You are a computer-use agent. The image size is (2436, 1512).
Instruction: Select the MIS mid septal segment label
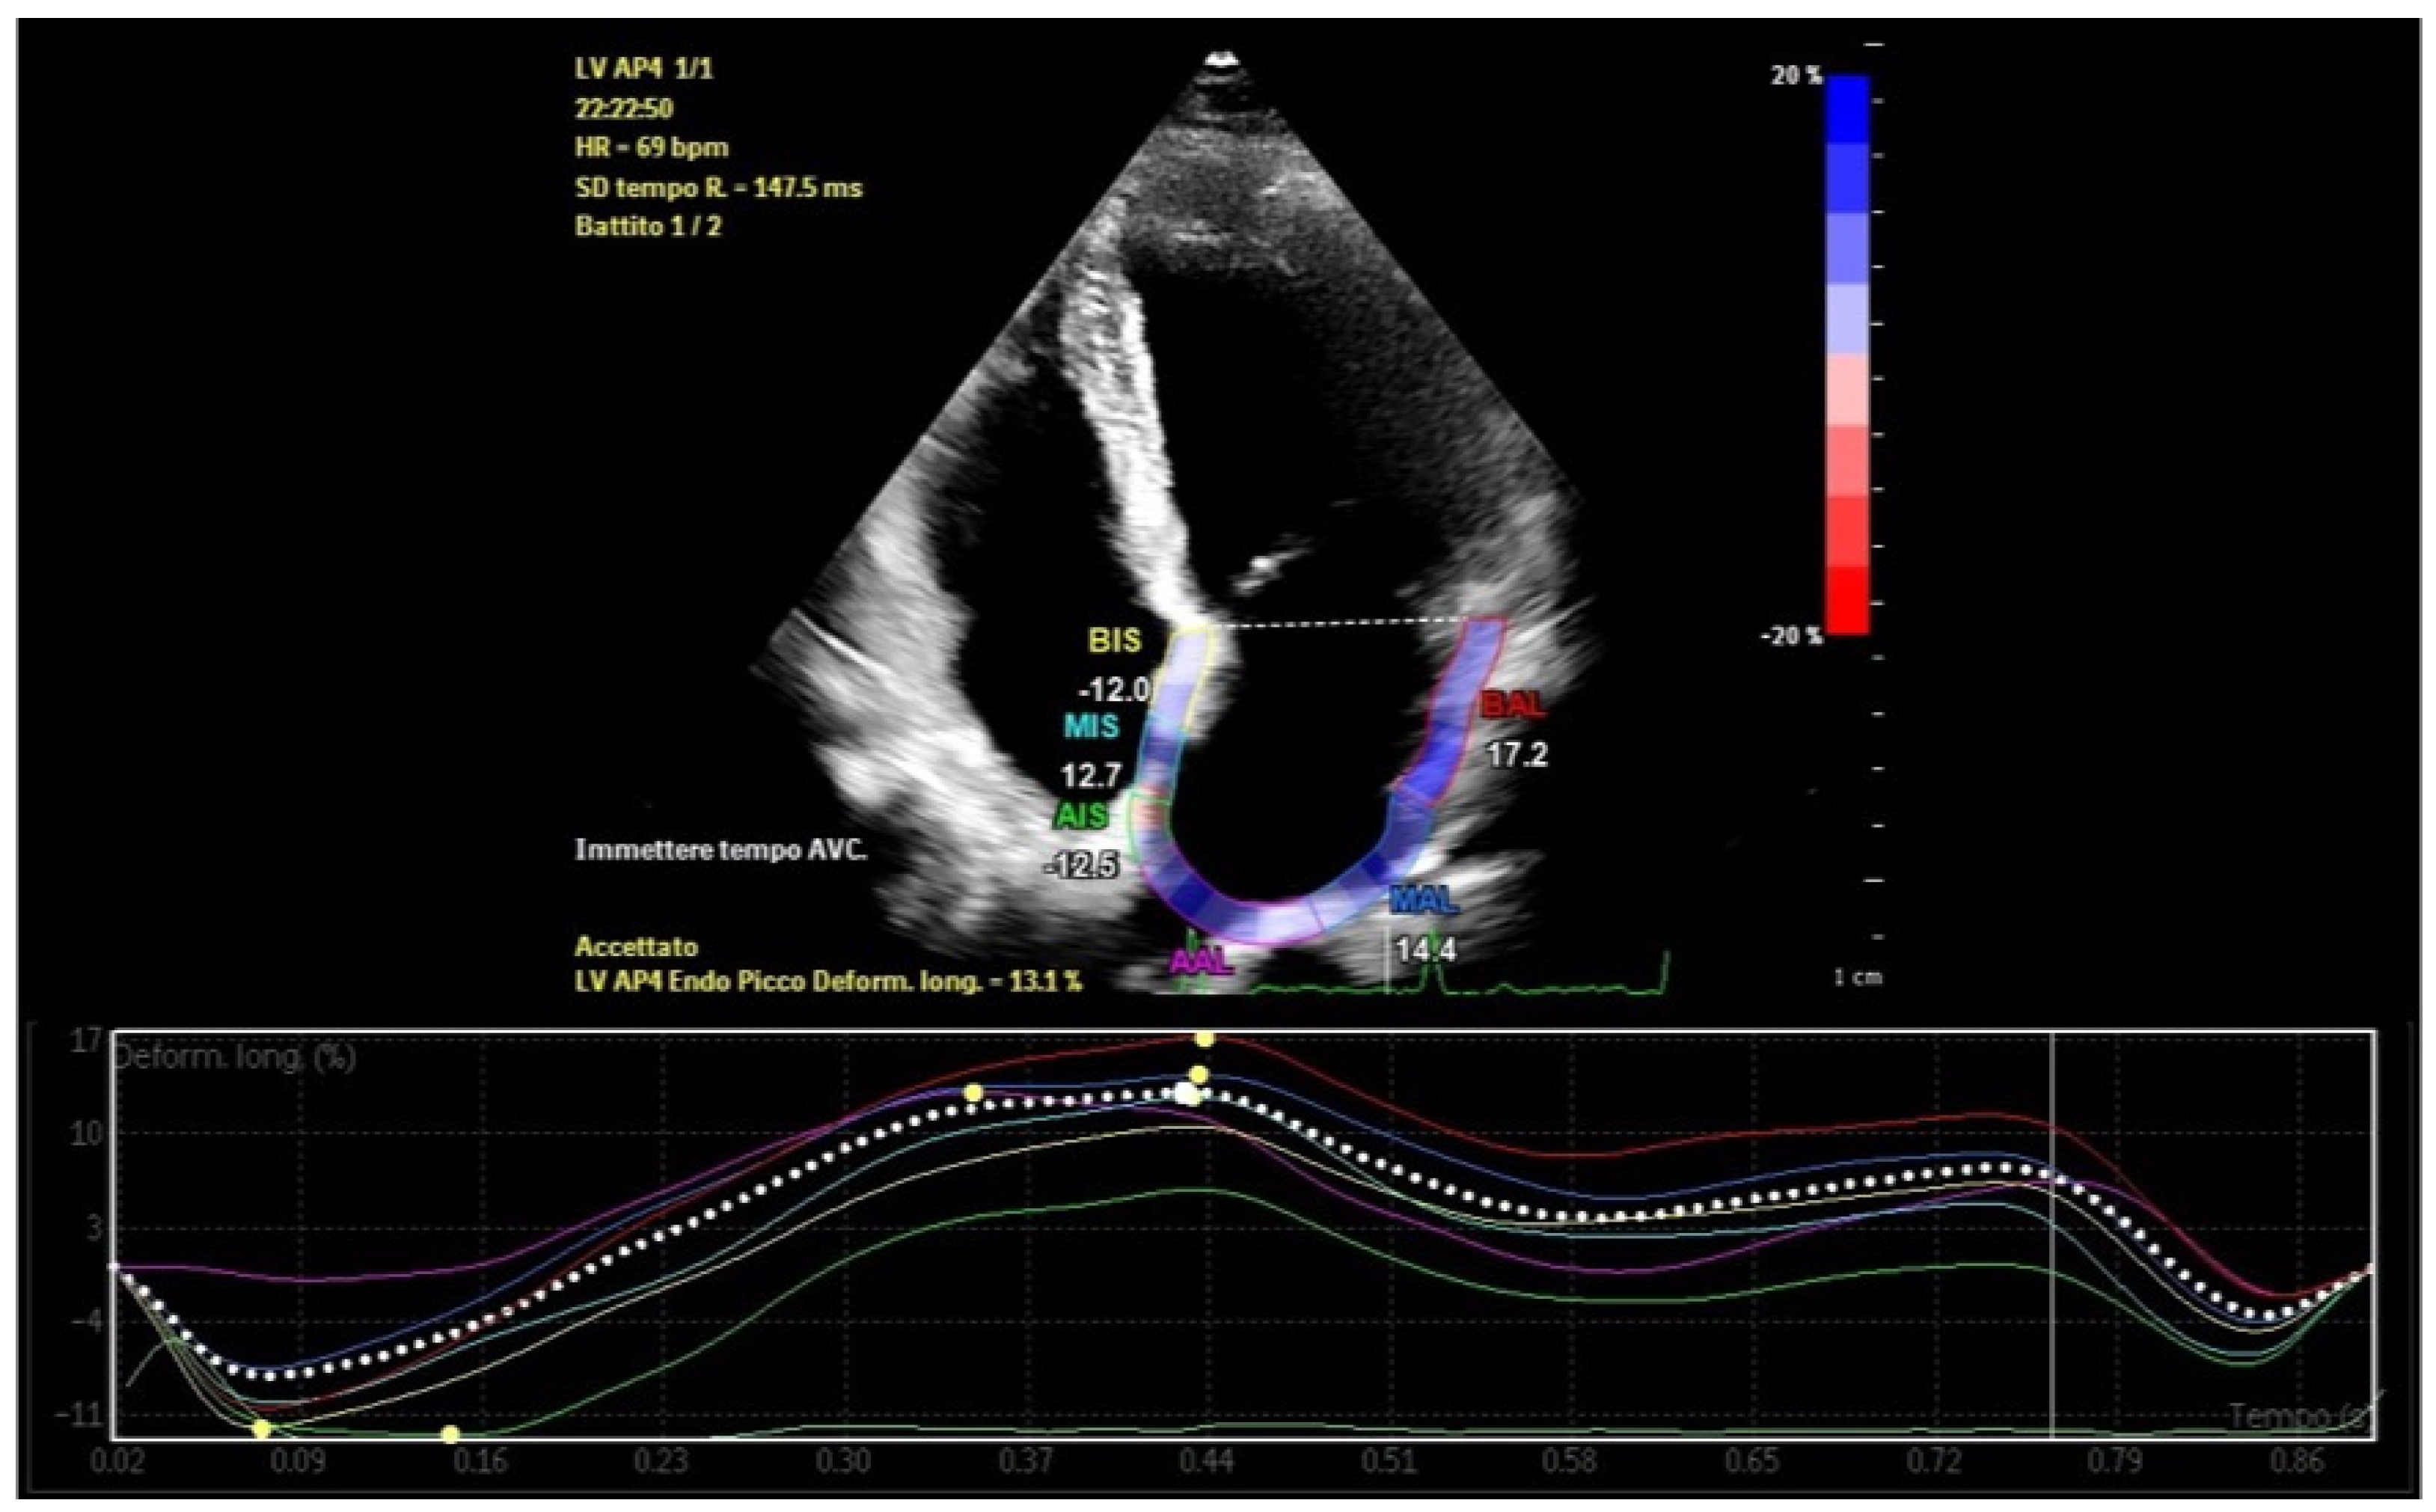point(1090,725)
